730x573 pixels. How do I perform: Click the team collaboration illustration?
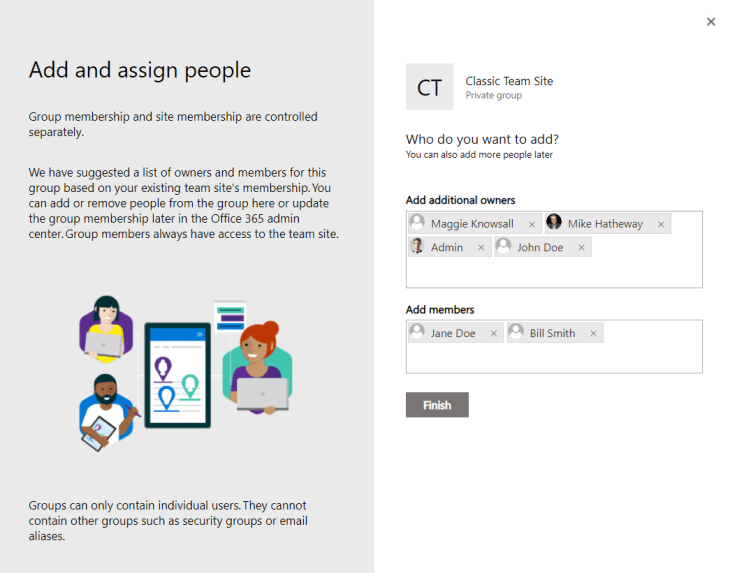(185, 372)
